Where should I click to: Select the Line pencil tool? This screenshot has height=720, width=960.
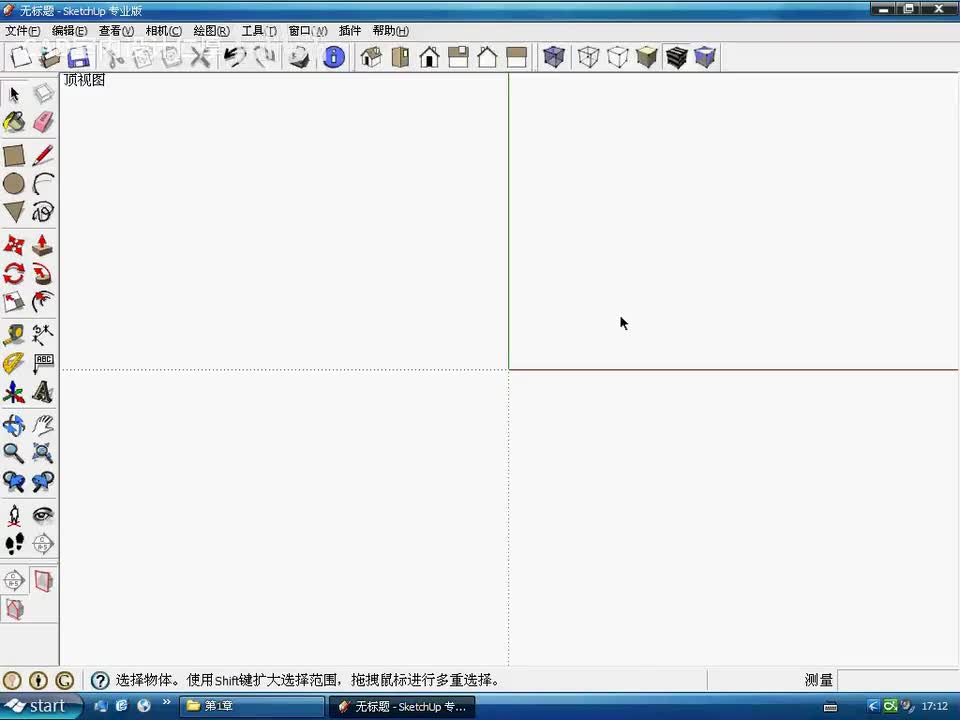point(43,156)
